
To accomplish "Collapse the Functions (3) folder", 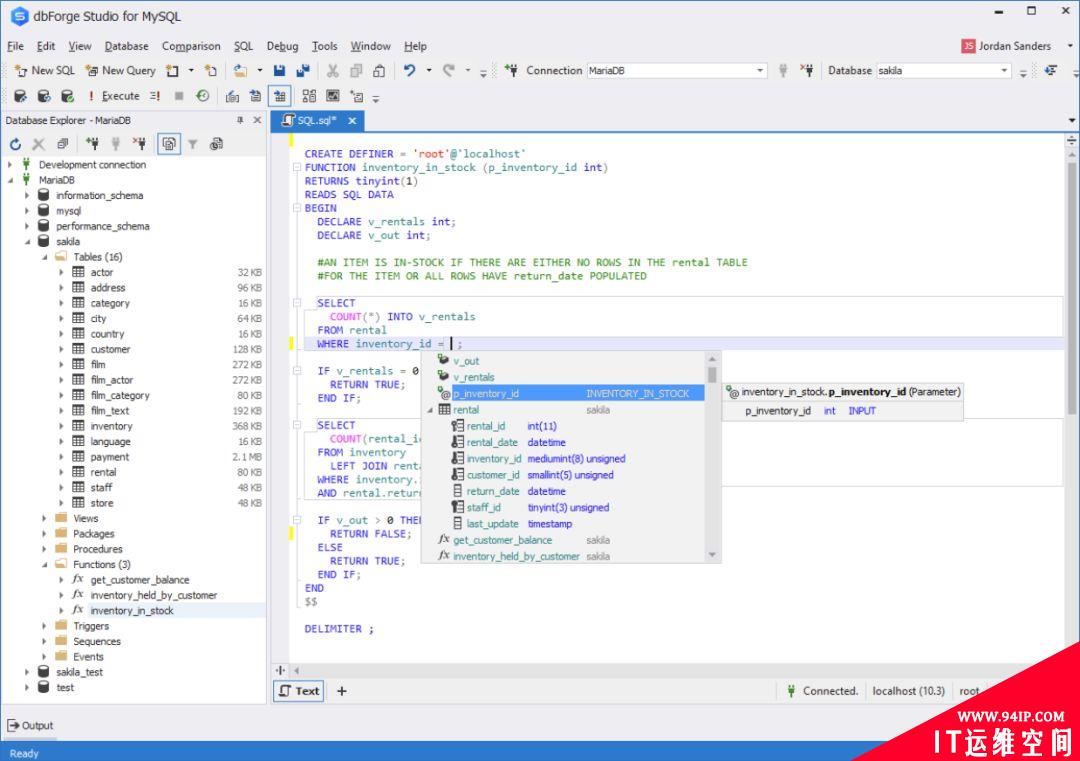I will pyautogui.click(x=45, y=565).
